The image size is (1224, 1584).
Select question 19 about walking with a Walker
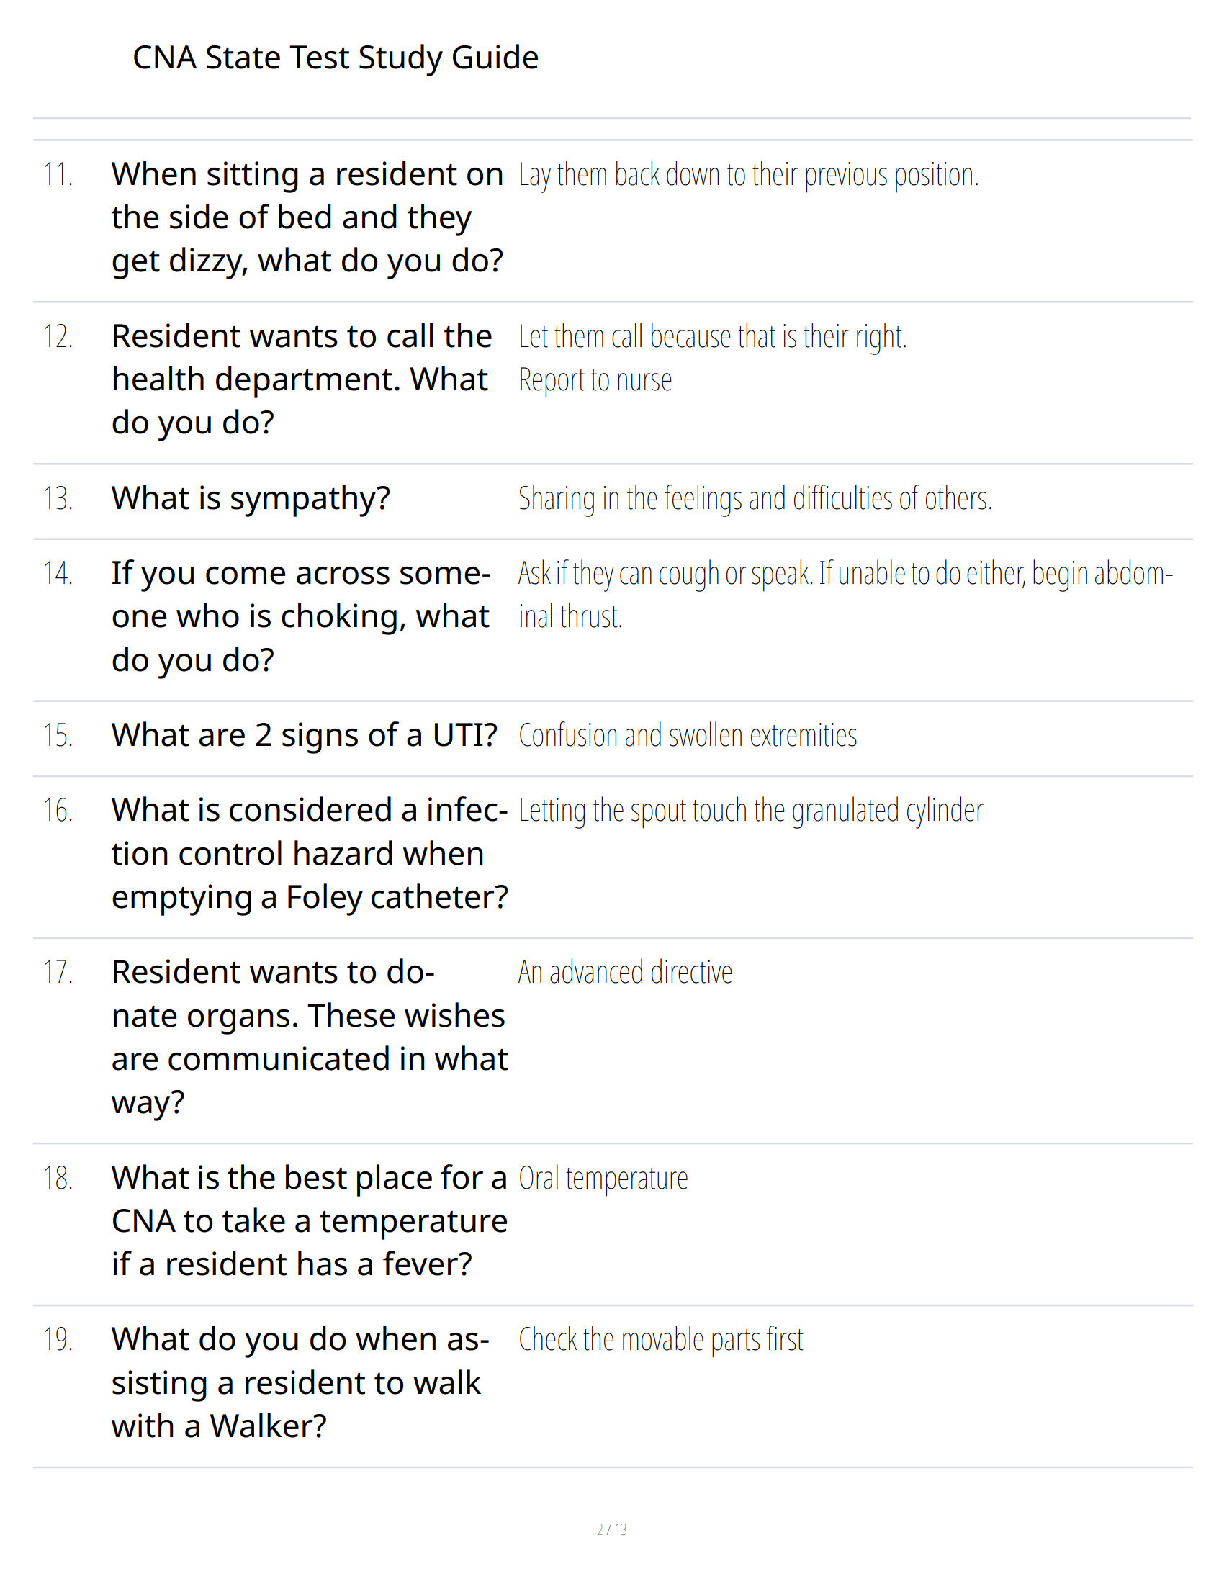301,1382
